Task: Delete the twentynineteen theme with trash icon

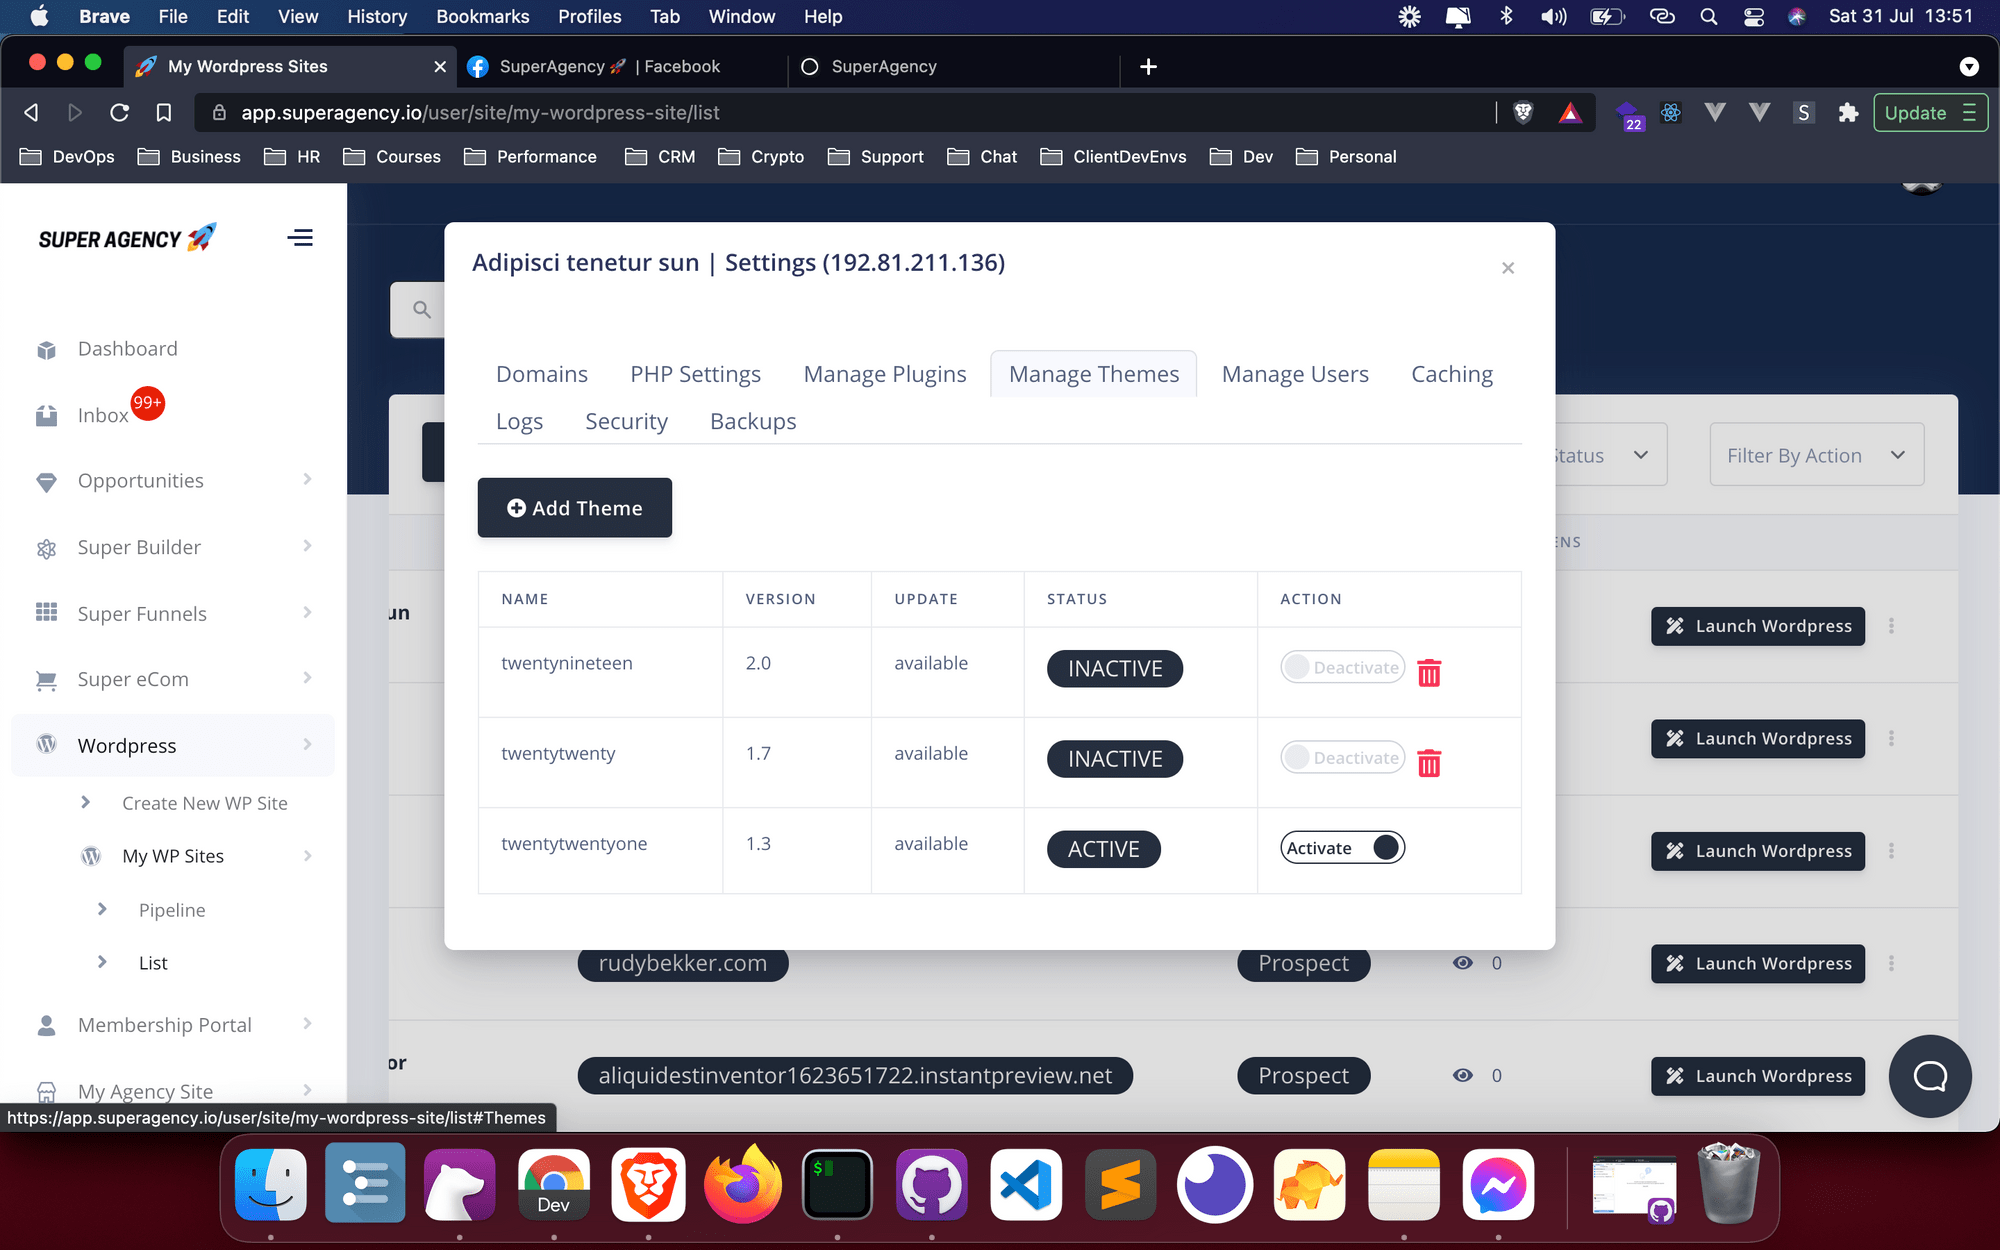Action: (x=1429, y=673)
